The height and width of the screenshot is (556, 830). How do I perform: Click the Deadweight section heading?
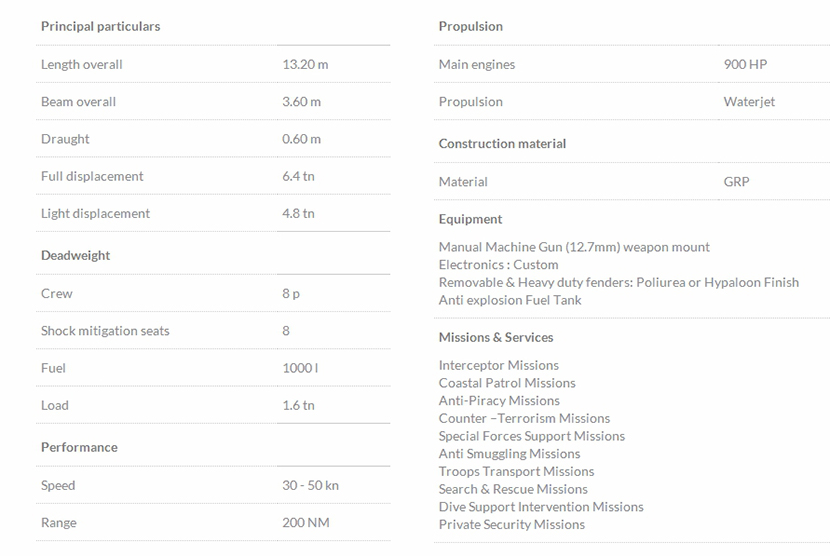[76, 255]
